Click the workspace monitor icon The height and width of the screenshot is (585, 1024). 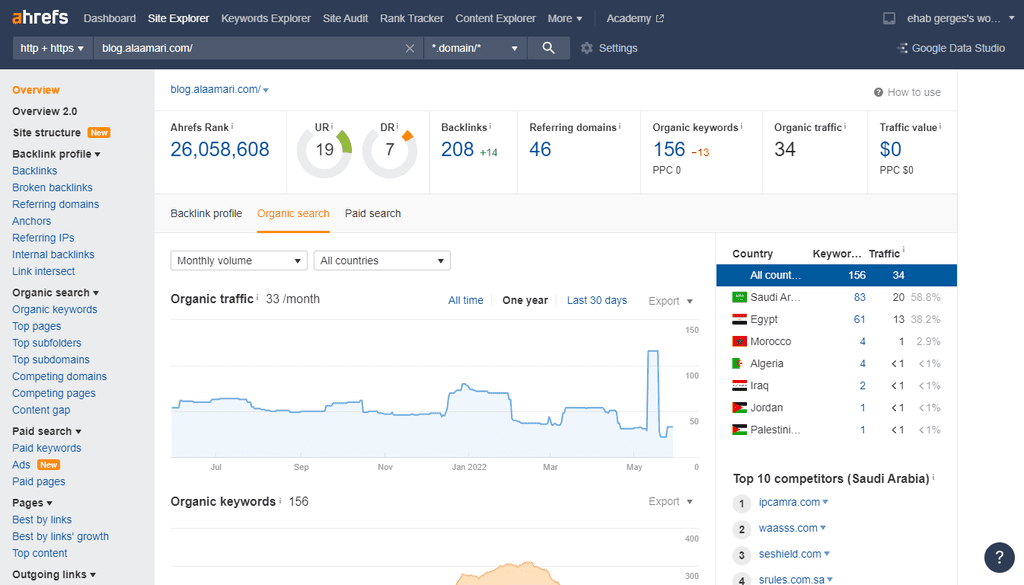coord(889,18)
